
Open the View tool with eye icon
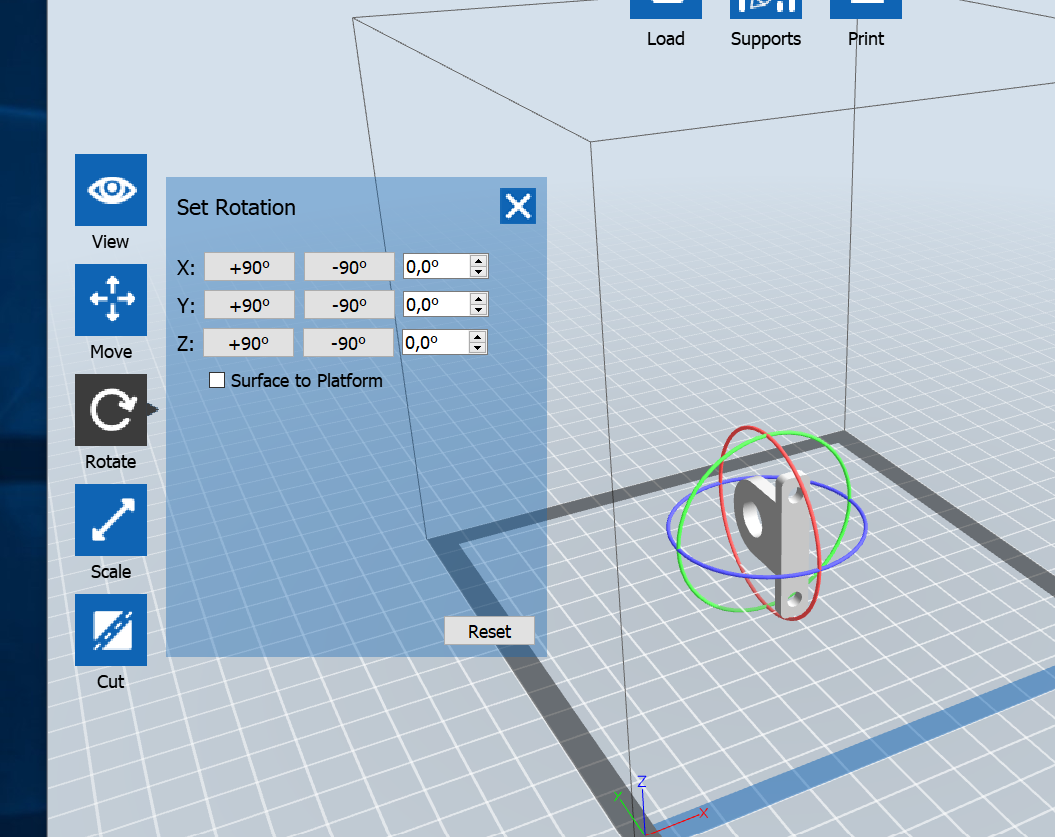coord(111,190)
